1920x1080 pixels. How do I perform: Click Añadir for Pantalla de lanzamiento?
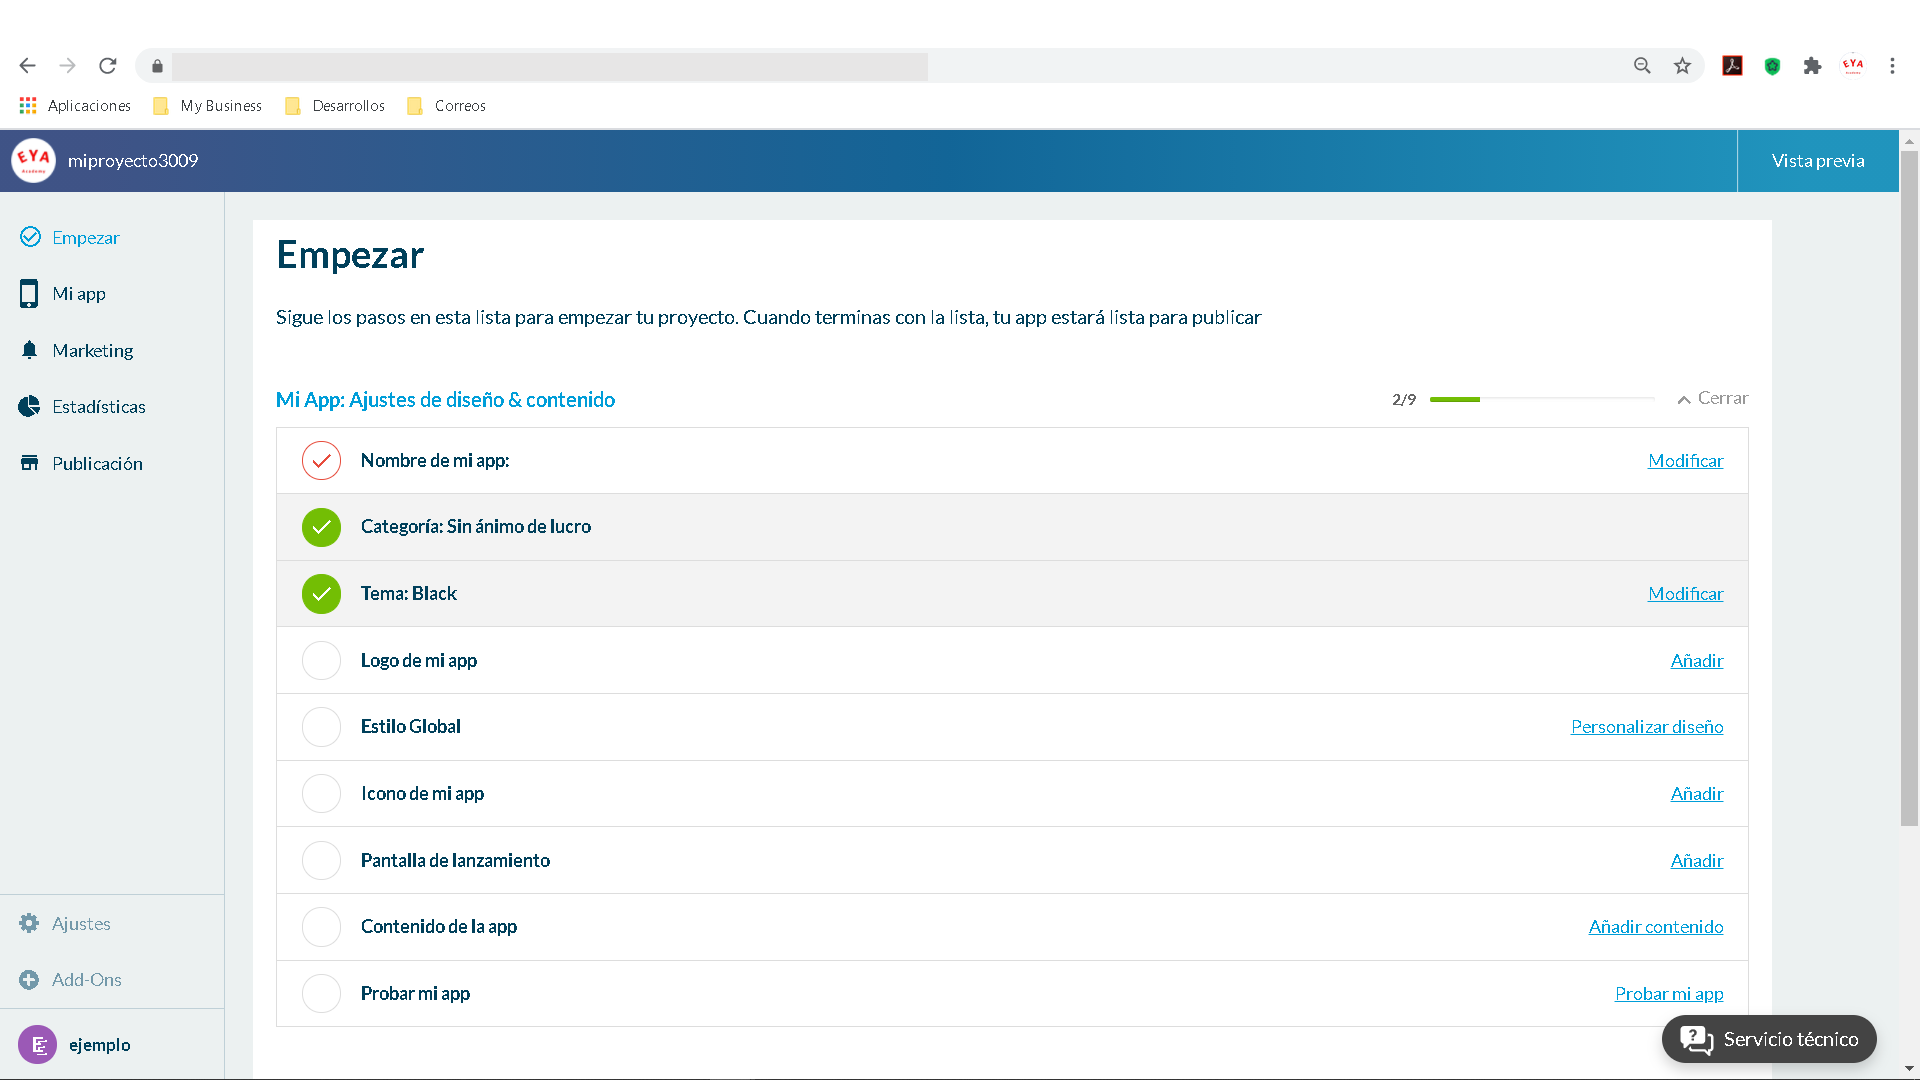click(1697, 860)
